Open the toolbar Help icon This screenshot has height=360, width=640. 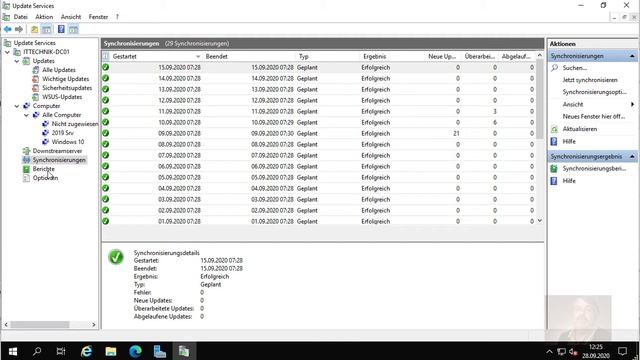[61, 29]
